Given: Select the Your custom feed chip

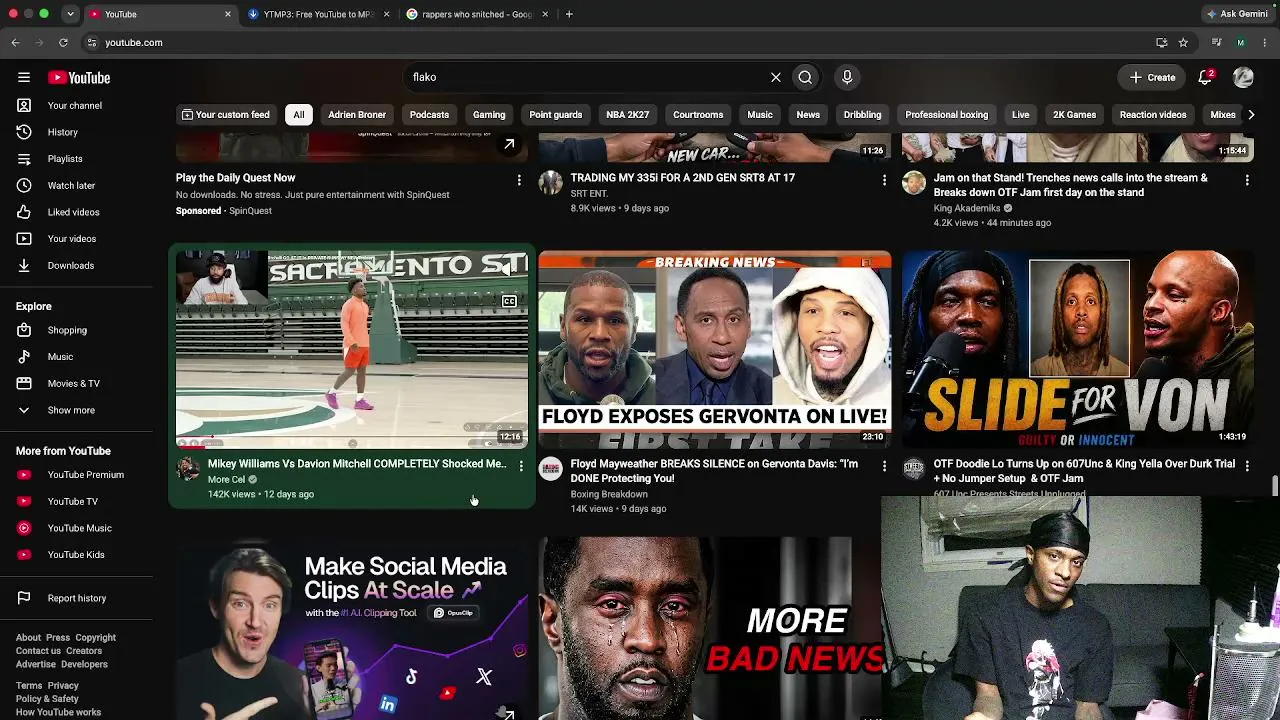Looking at the screenshot, I should [x=225, y=114].
